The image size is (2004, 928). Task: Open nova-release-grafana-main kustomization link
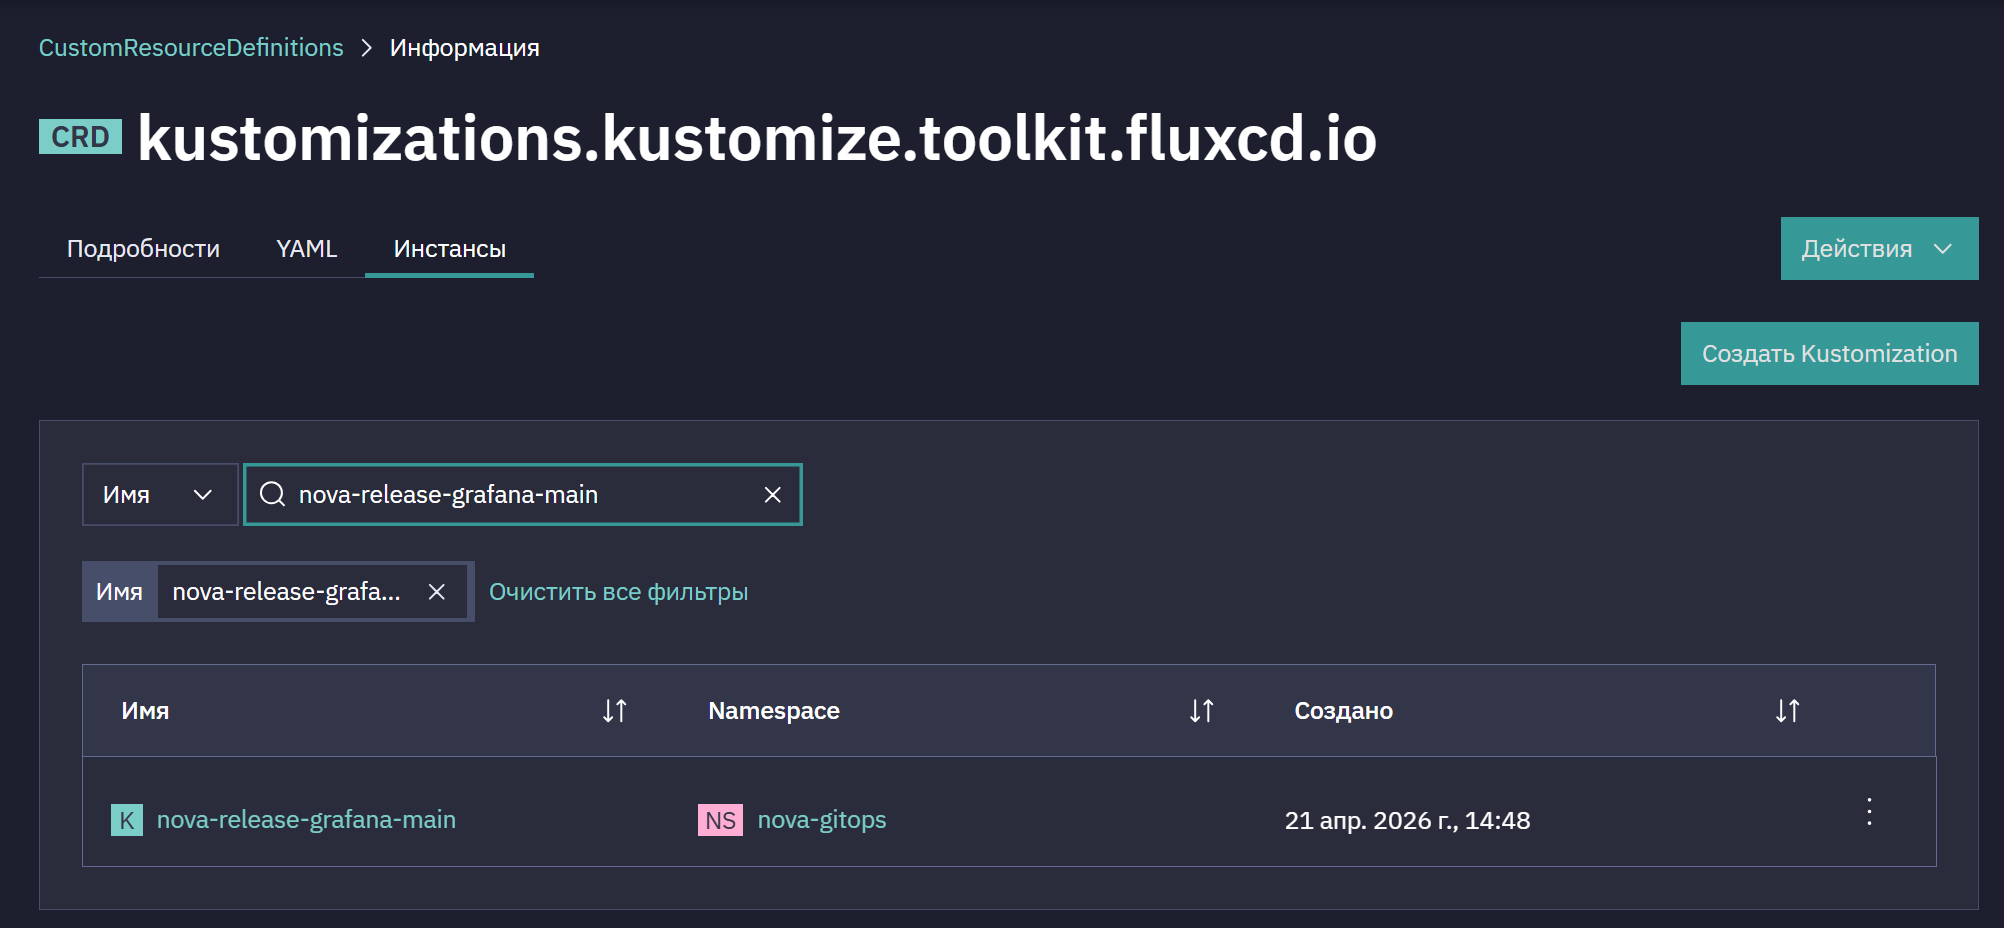coord(306,820)
